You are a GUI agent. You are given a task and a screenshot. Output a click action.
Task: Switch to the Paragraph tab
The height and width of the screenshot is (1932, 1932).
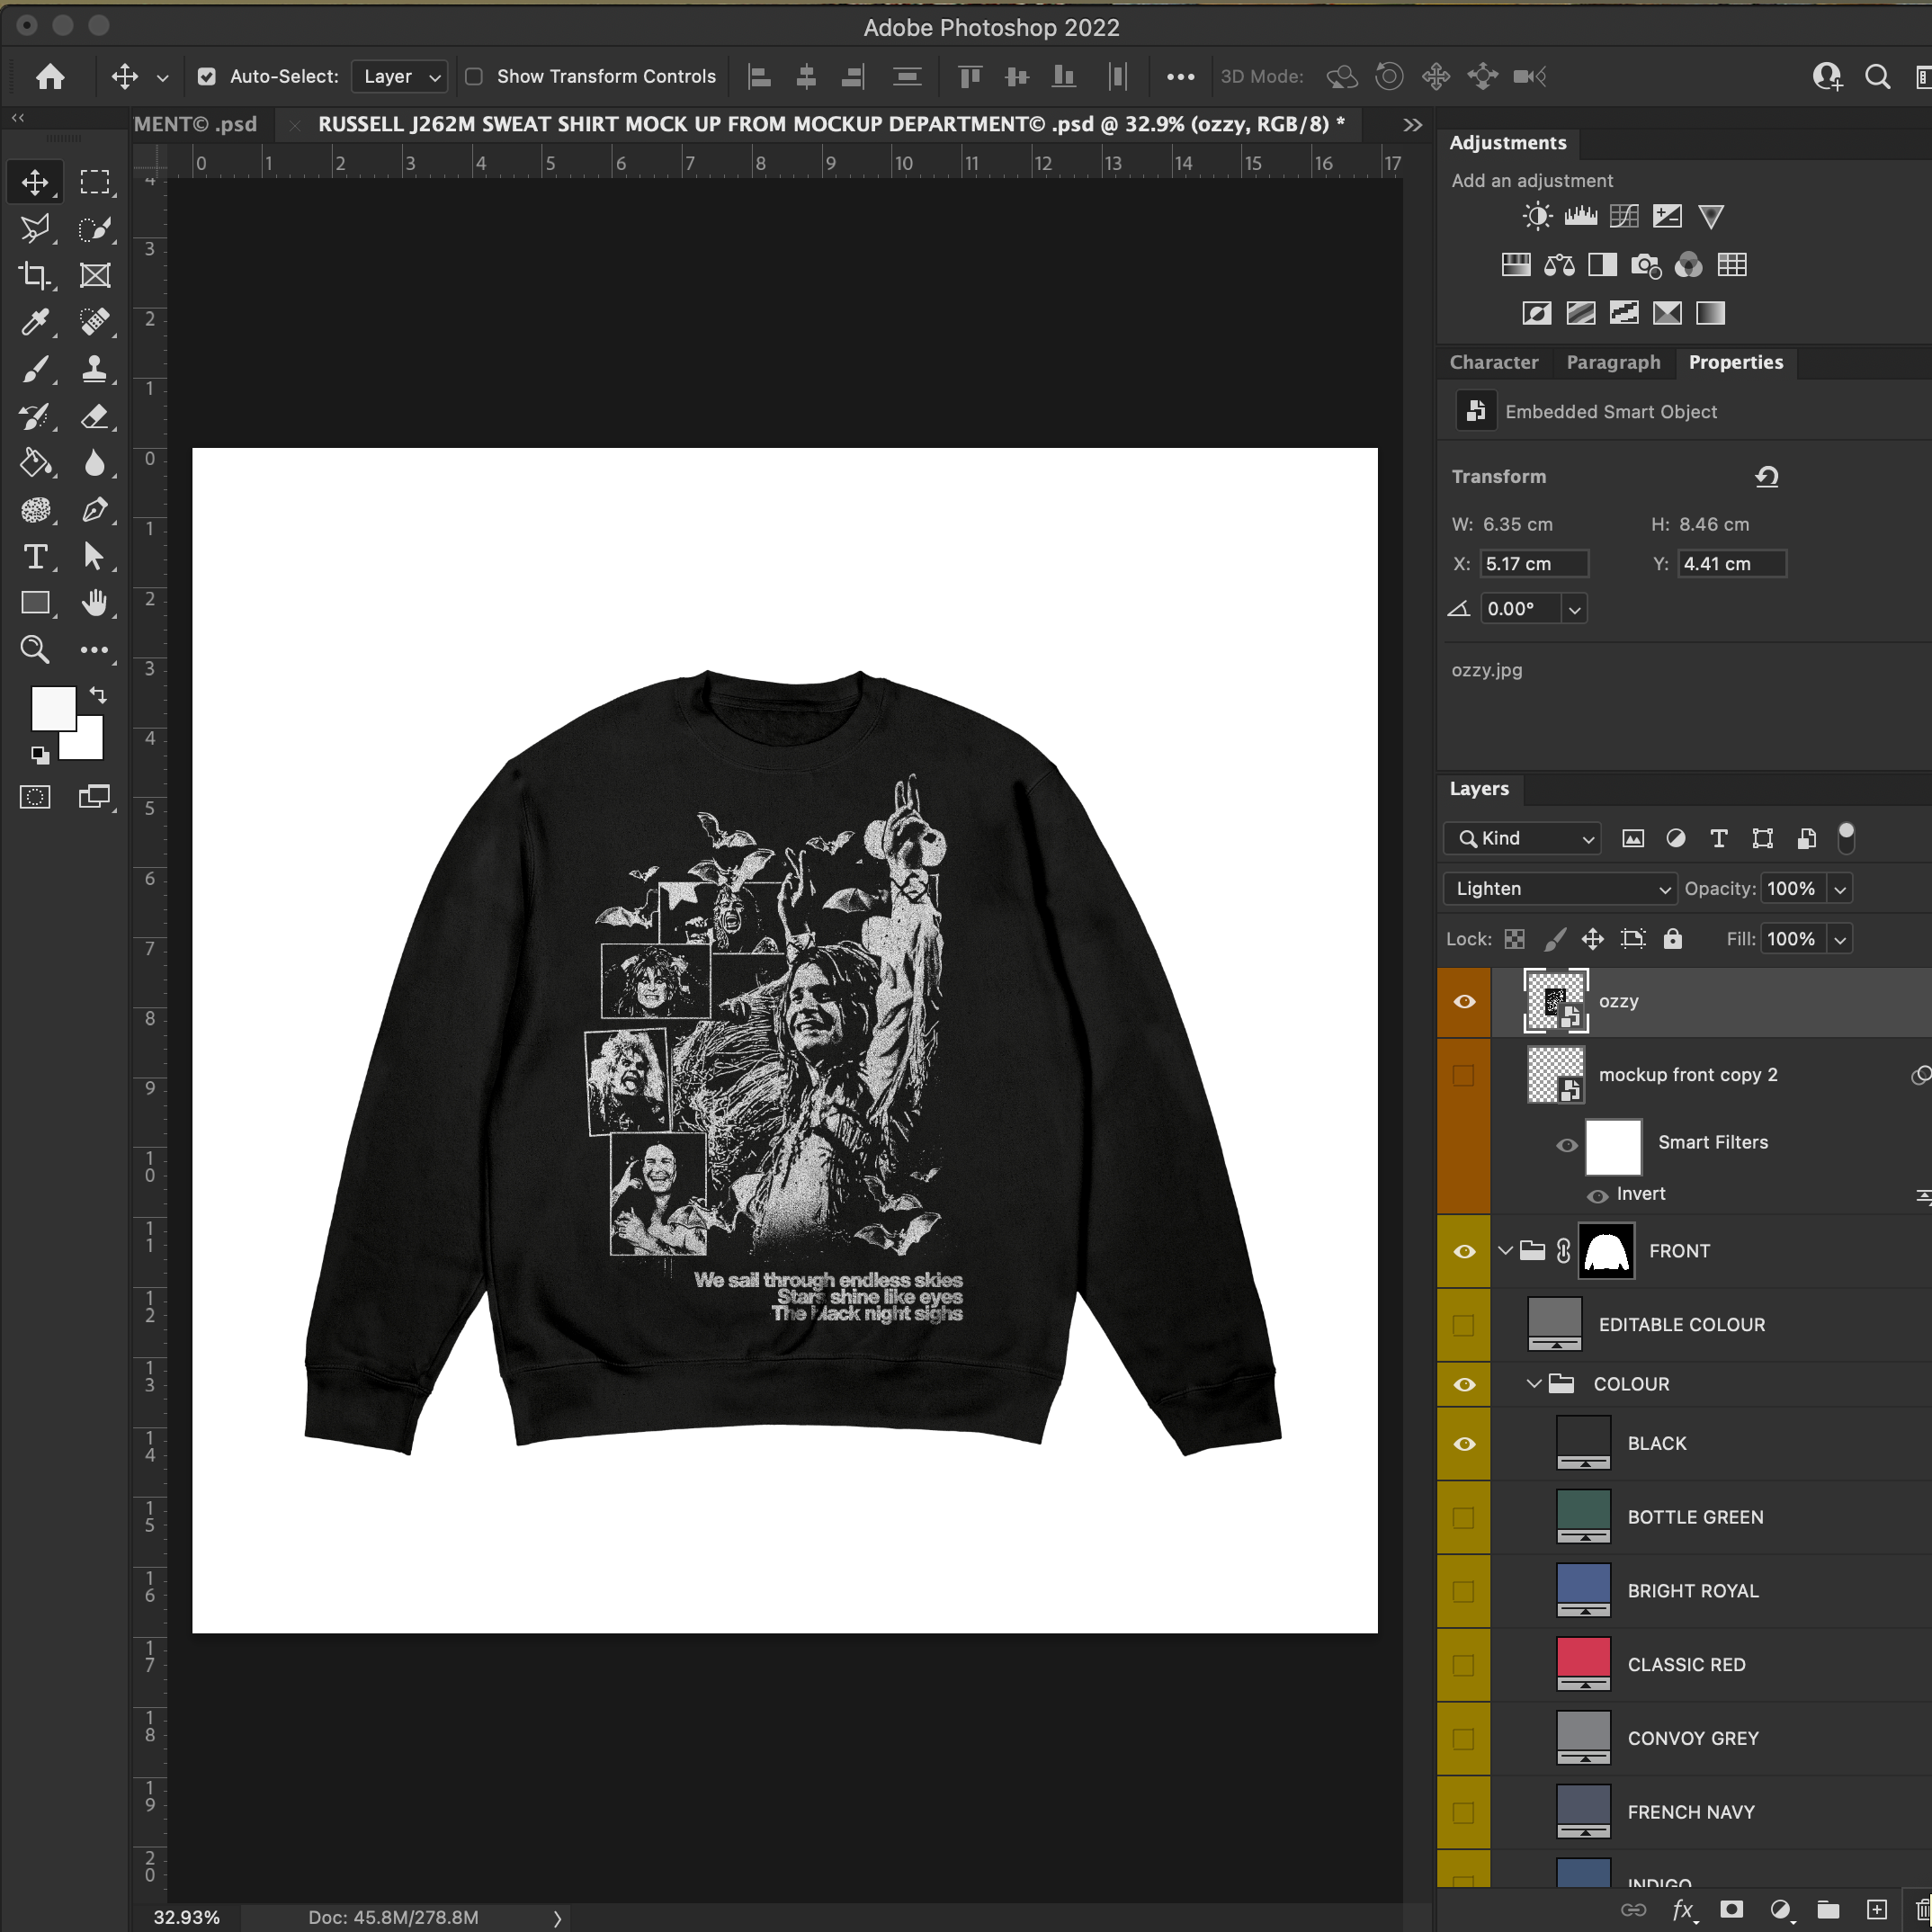point(1612,362)
